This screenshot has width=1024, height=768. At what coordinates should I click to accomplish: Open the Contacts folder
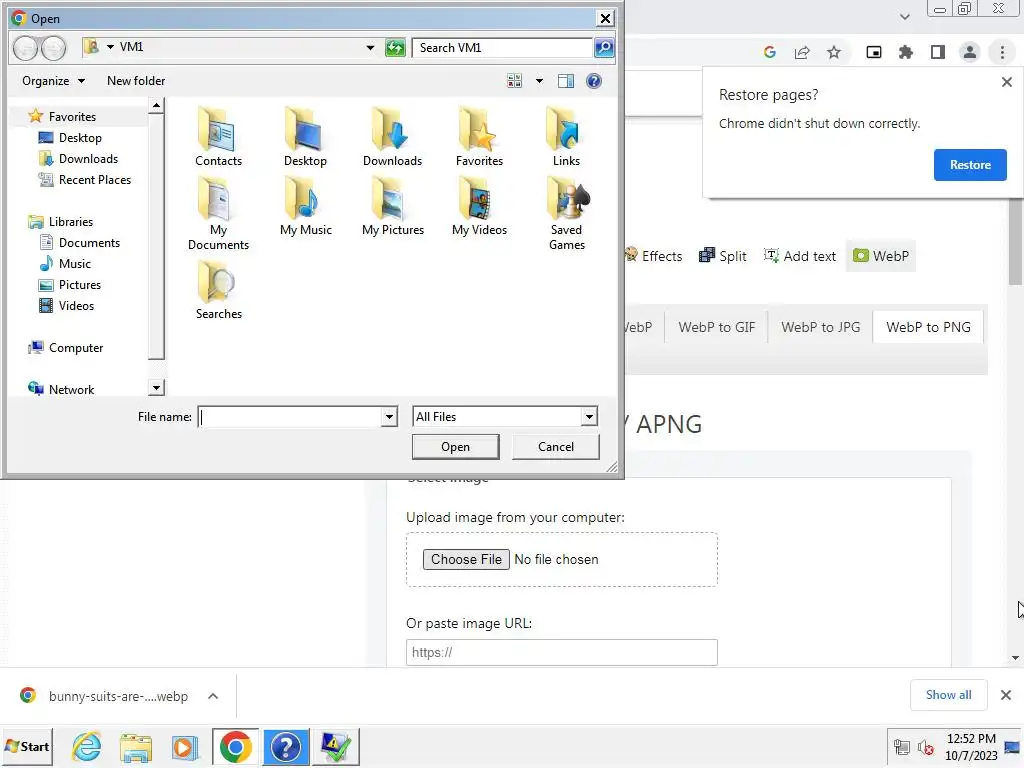tap(218, 137)
